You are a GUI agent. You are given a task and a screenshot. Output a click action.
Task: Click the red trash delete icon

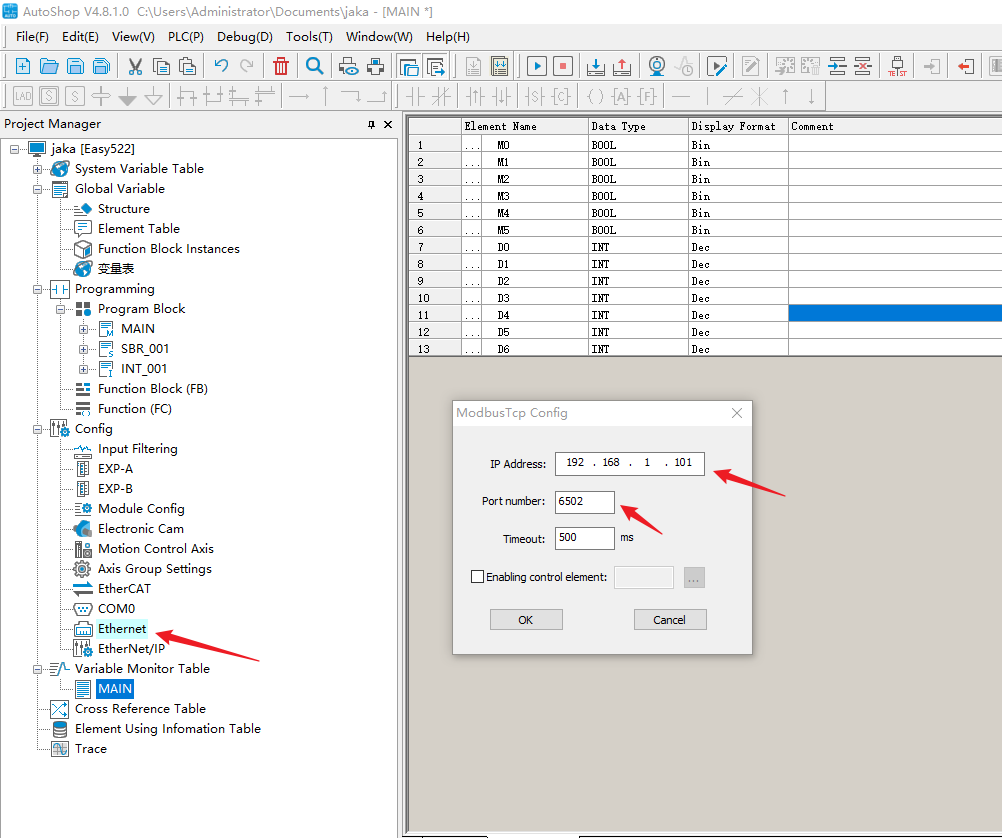pyautogui.click(x=281, y=67)
